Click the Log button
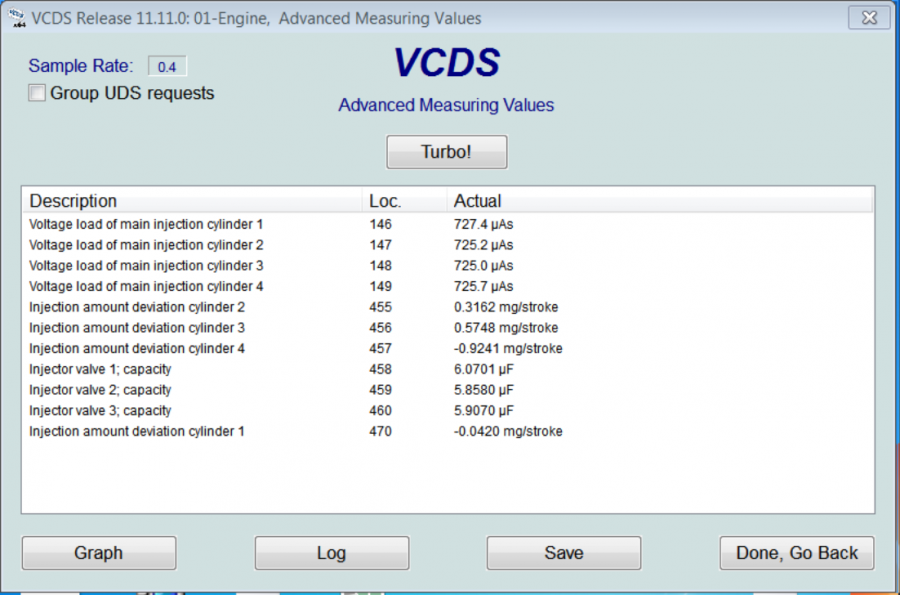 (x=331, y=553)
